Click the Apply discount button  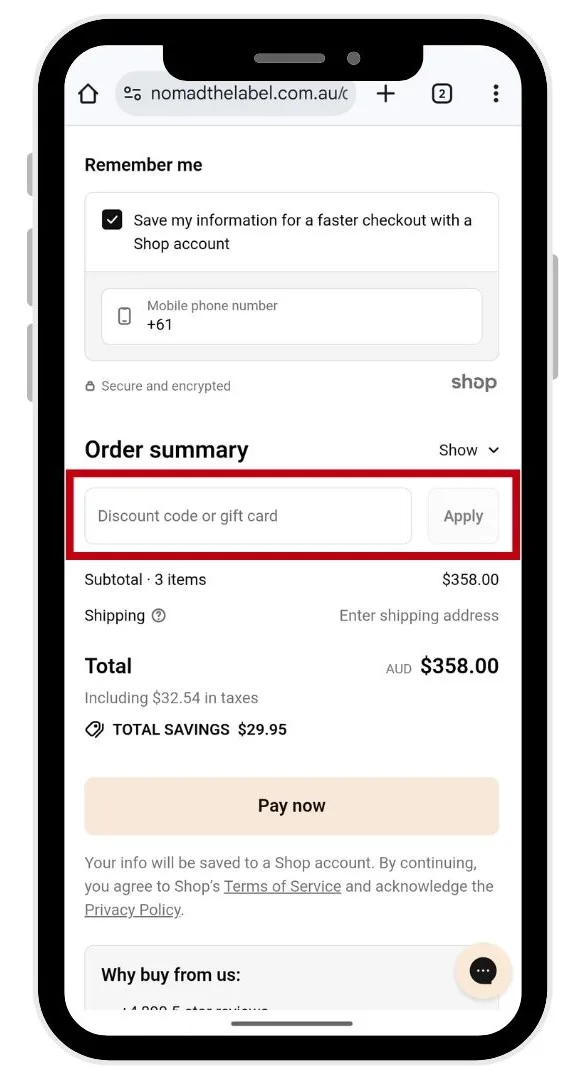(x=464, y=516)
